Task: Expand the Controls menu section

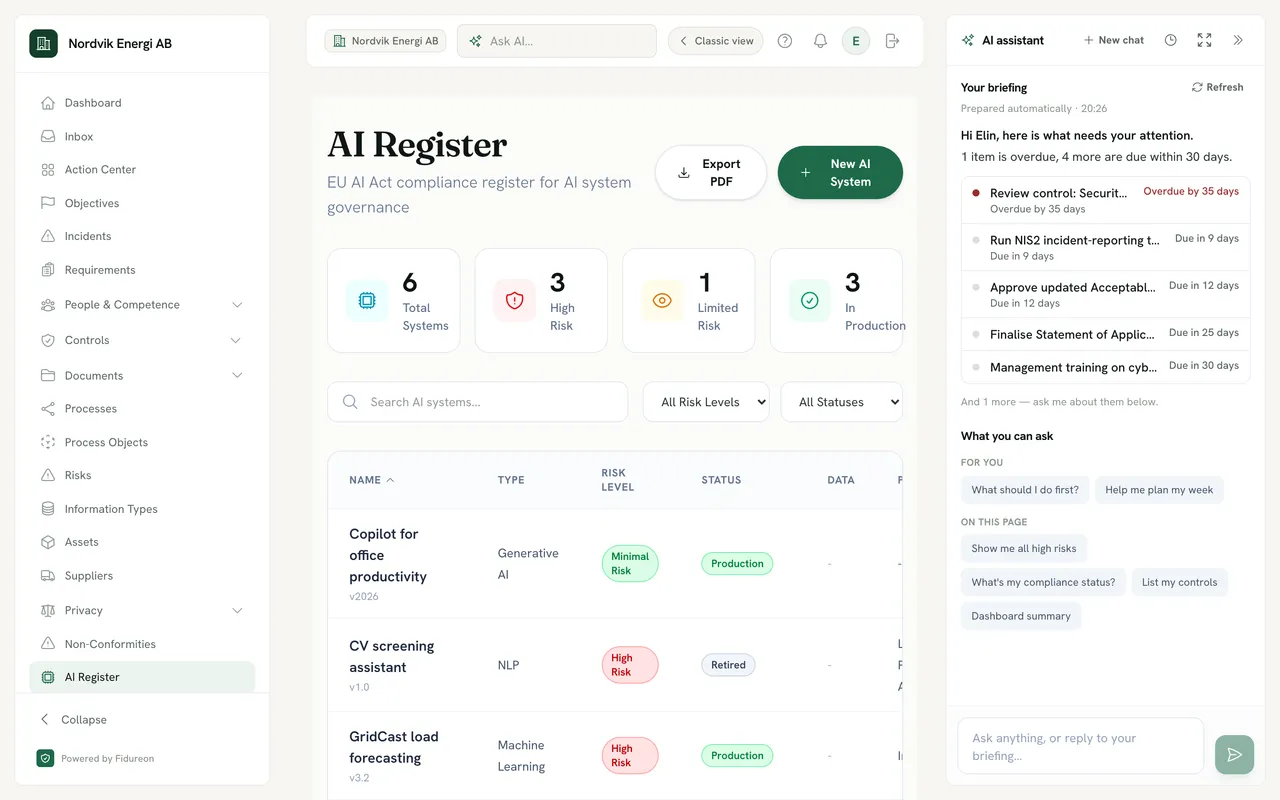Action: point(142,340)
